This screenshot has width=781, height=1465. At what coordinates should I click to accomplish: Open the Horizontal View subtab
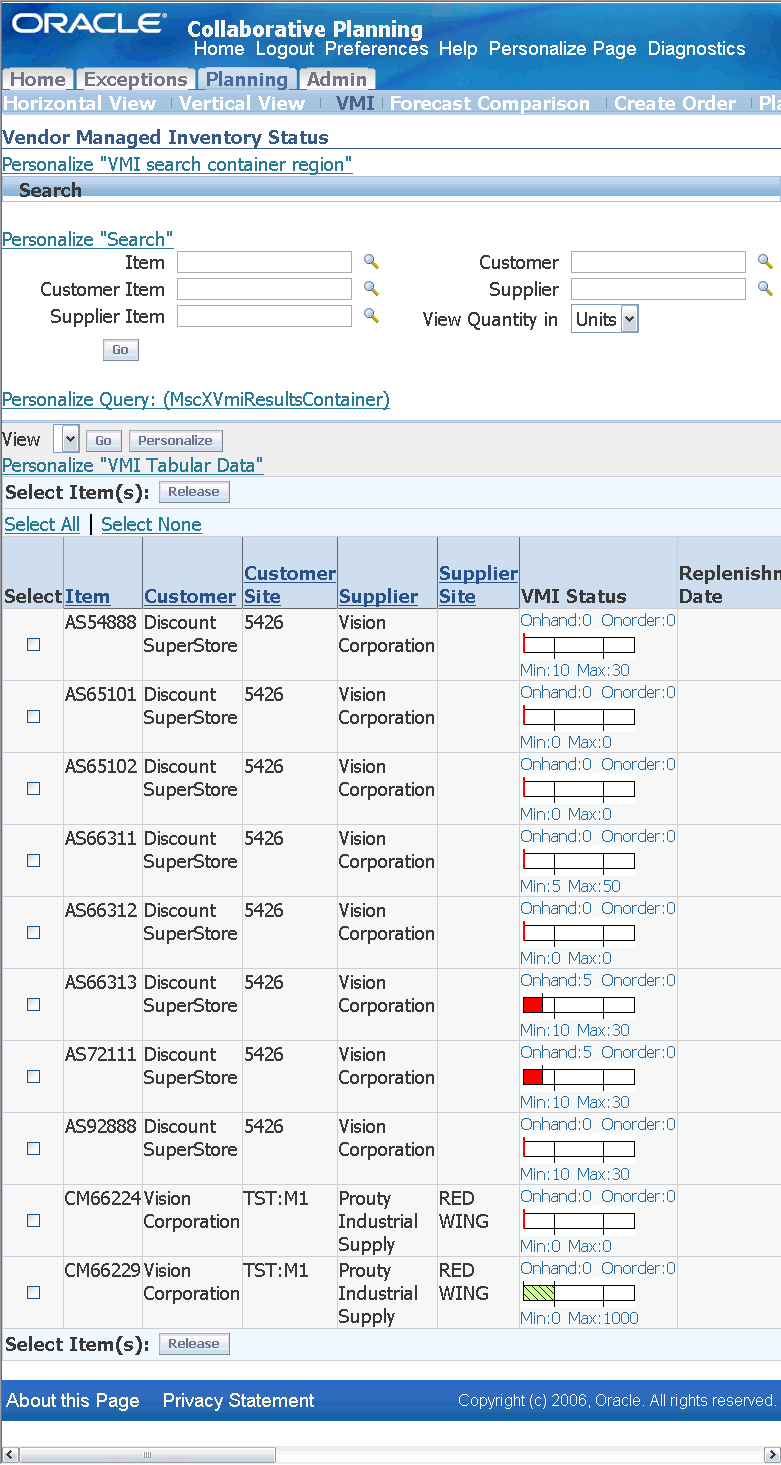80,103
